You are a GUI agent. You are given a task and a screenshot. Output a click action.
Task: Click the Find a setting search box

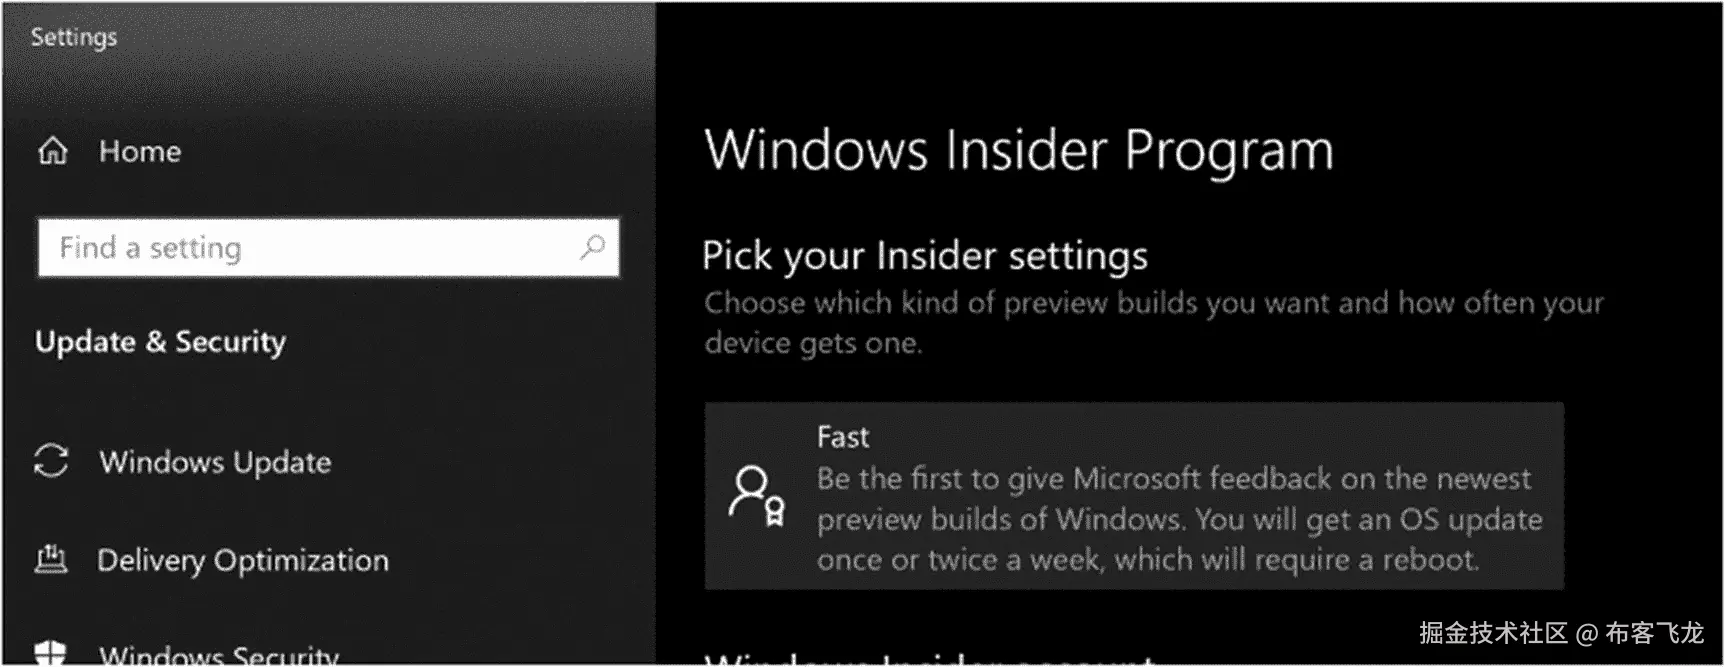click(310, 248)
